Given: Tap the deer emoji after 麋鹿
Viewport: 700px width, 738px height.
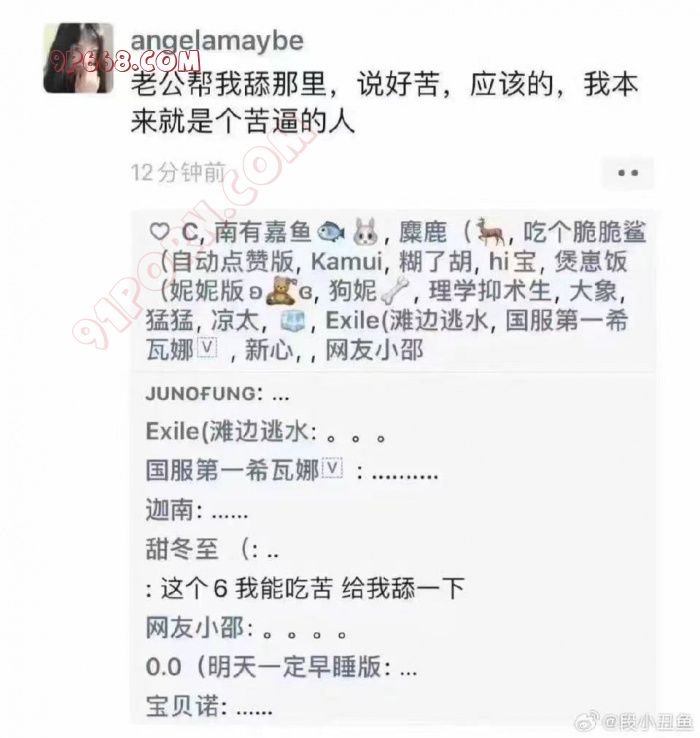Looking at the screenshot, I should [491, 232].
